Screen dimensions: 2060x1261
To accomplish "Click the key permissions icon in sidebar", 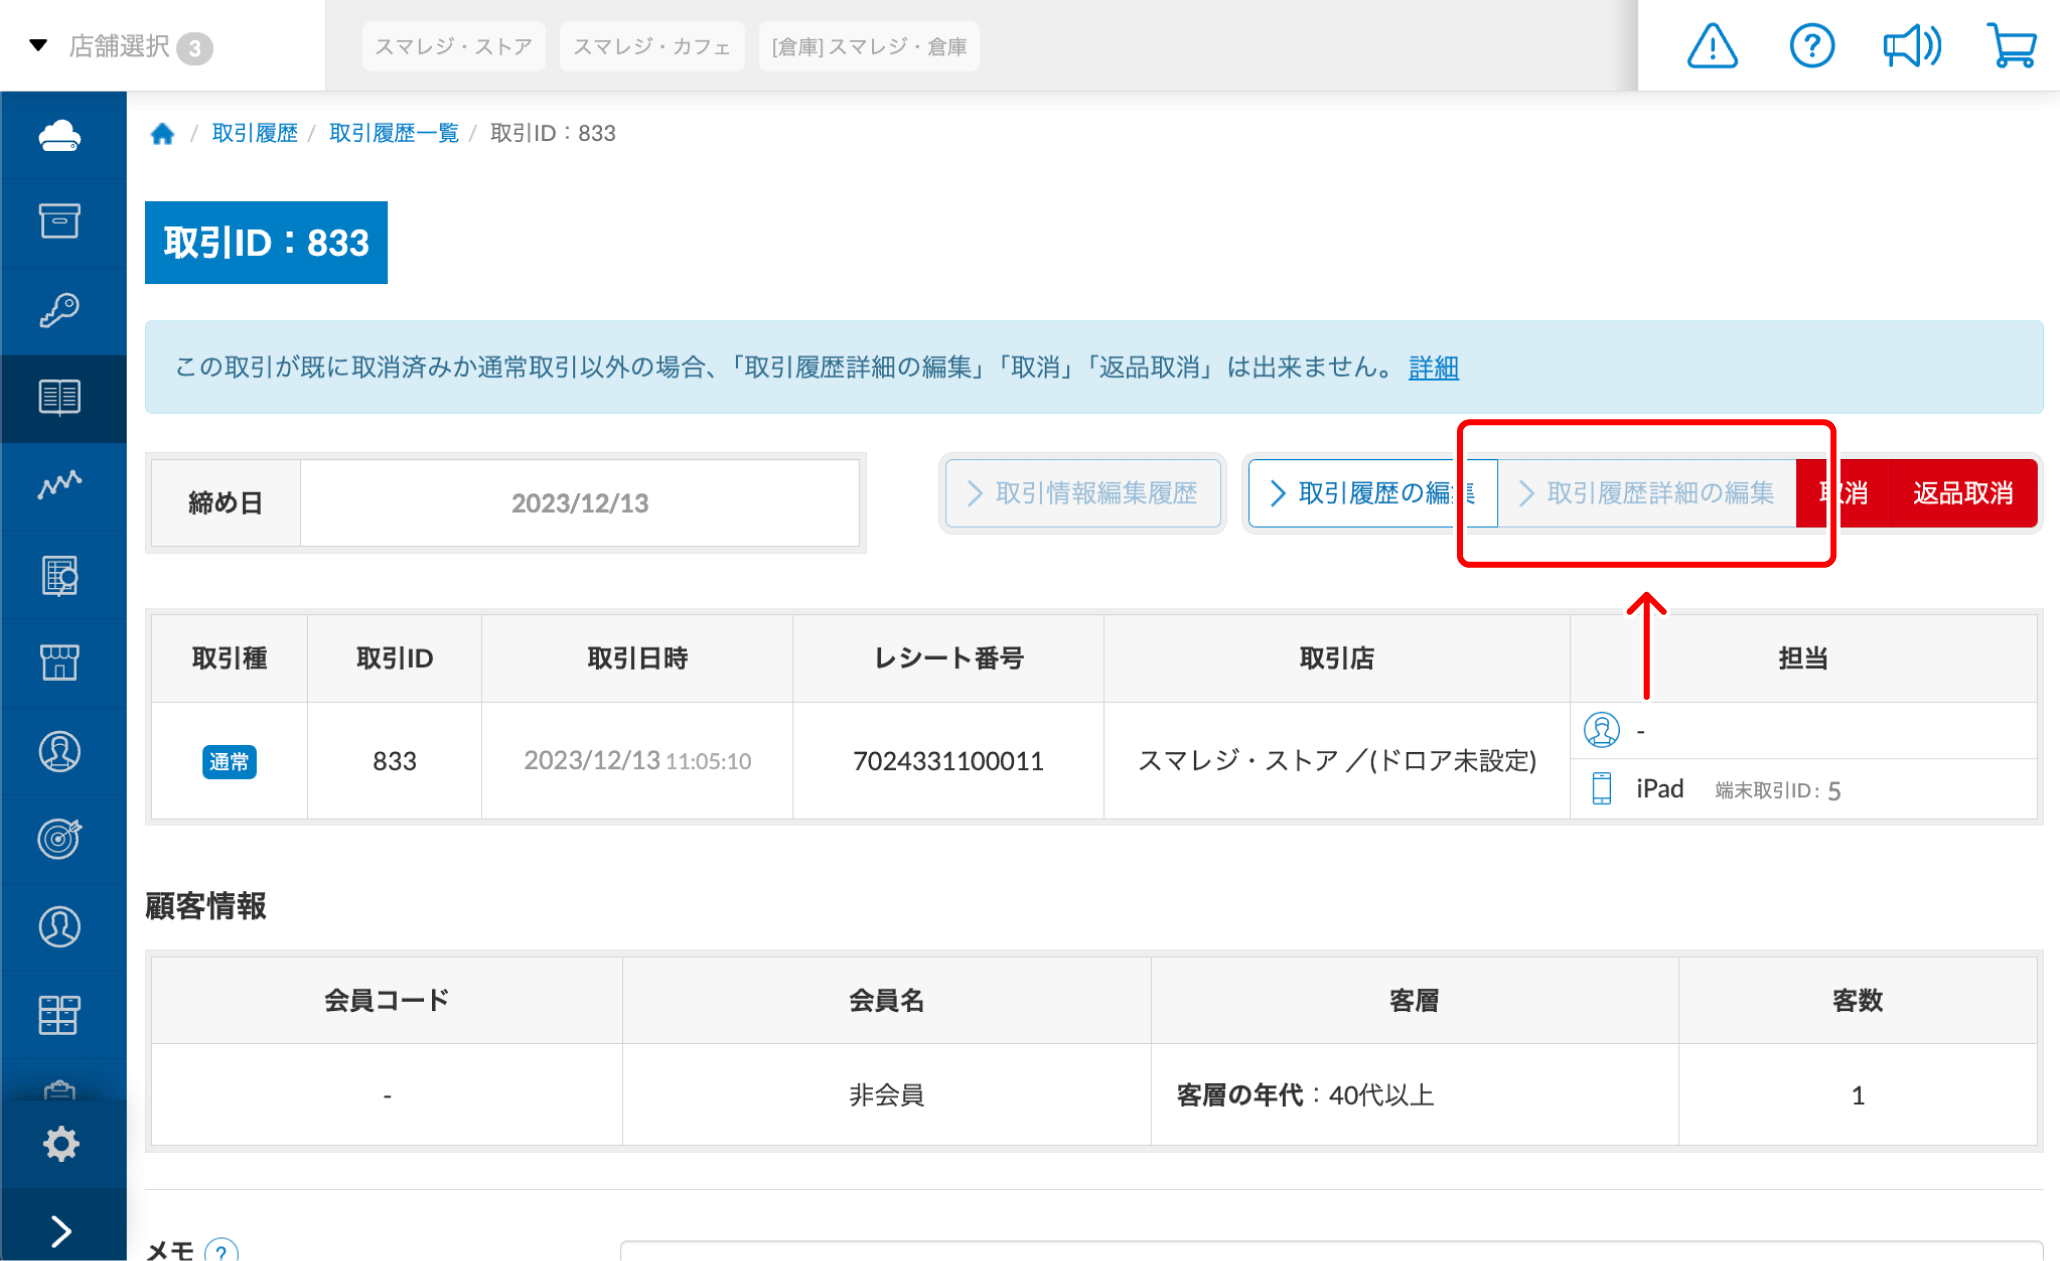I will 62,309.
